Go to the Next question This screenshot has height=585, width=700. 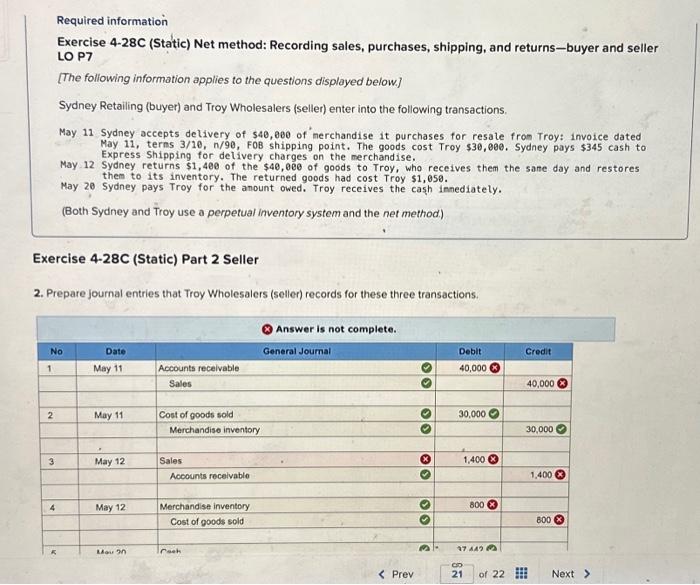tap(571, 573)
